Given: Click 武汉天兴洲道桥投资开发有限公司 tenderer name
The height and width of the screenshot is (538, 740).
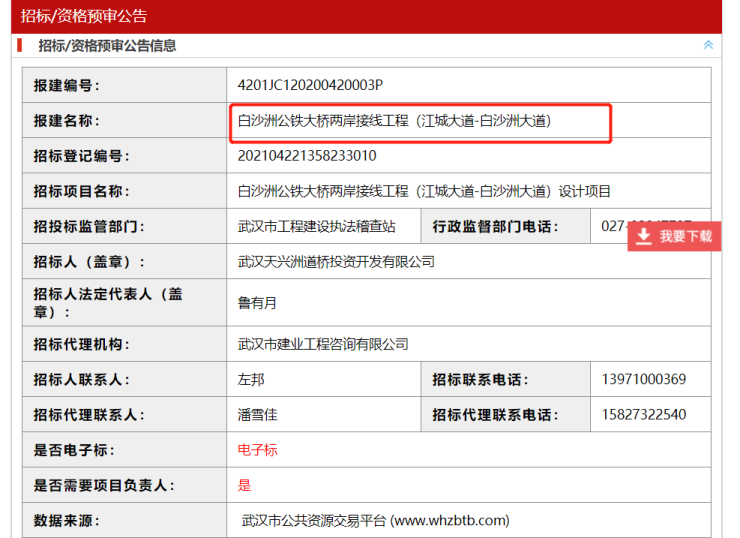Looking at the screenshot, I should tap(336, 261).
